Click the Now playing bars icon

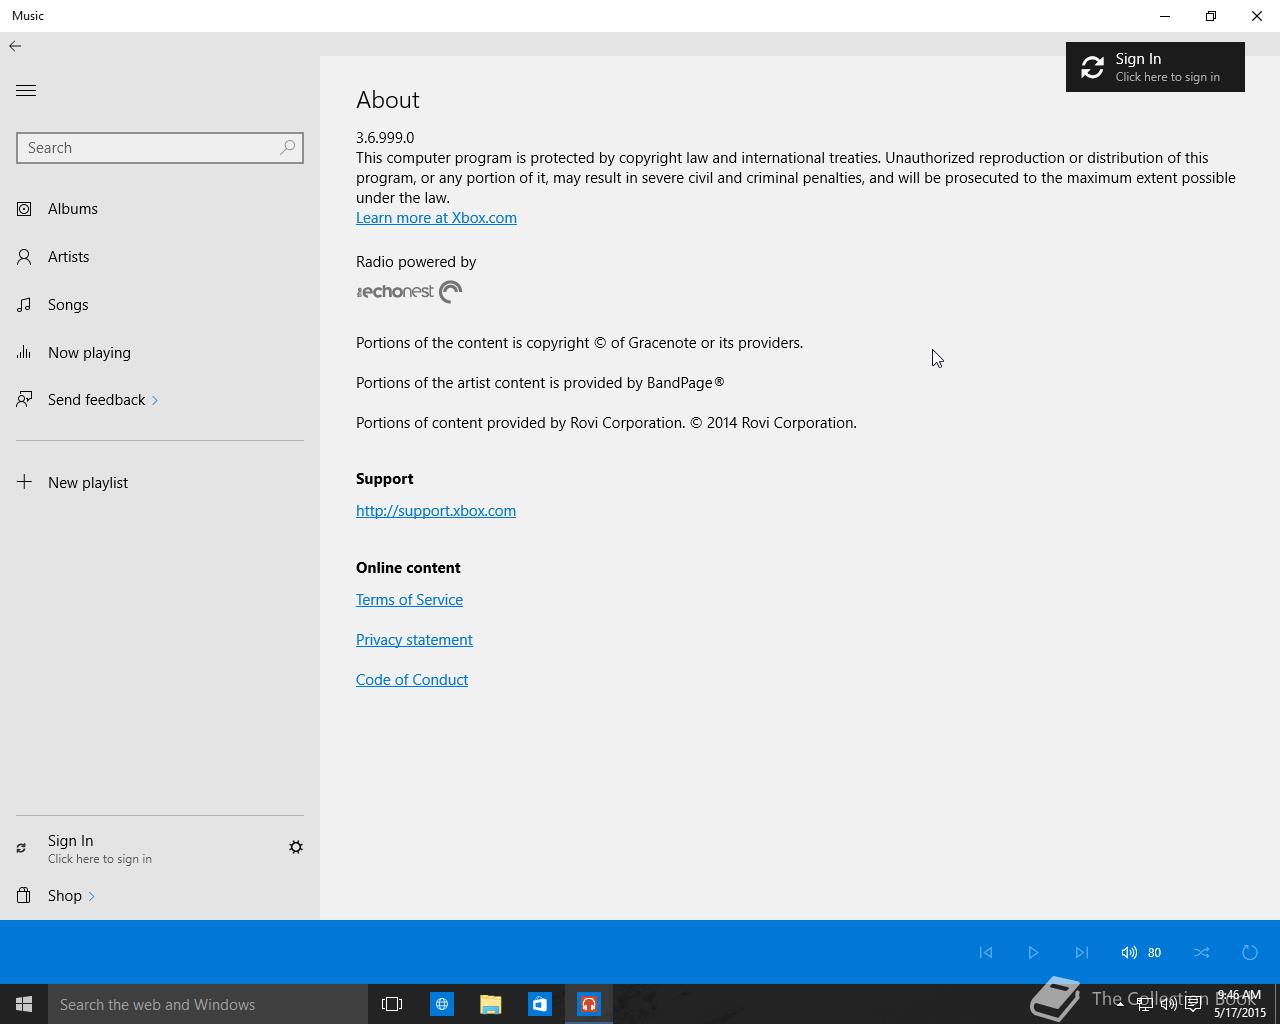[x=24, y=353]
